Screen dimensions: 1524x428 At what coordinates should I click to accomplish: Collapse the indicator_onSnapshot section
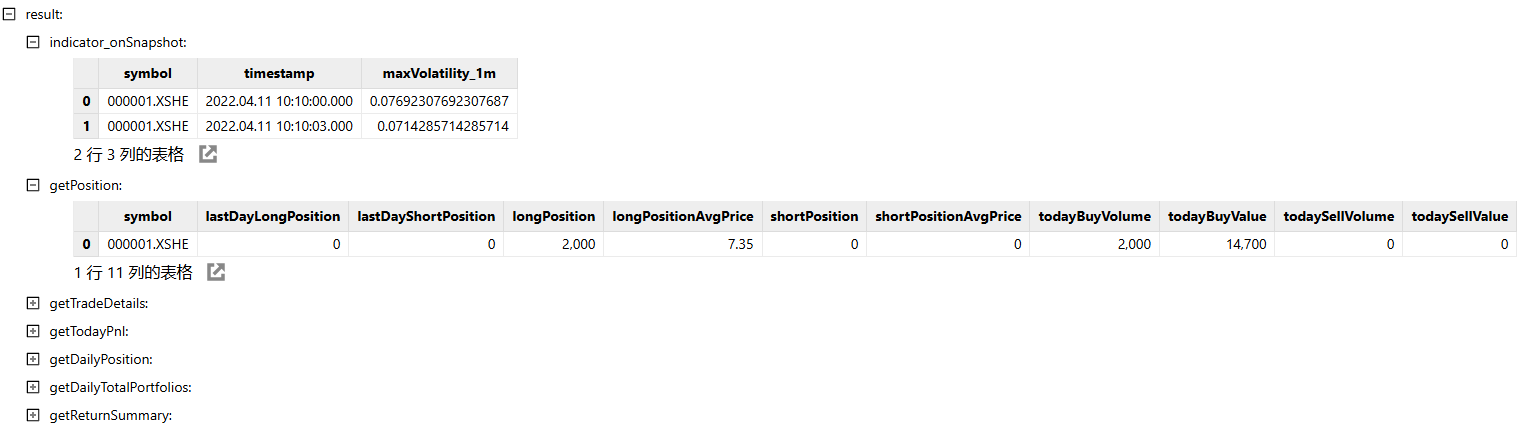coord(33,42)
